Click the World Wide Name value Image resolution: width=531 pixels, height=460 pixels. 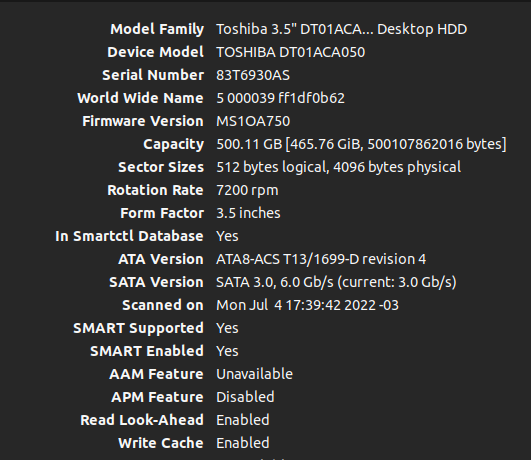pyautogui.click(x=280, y=98)
